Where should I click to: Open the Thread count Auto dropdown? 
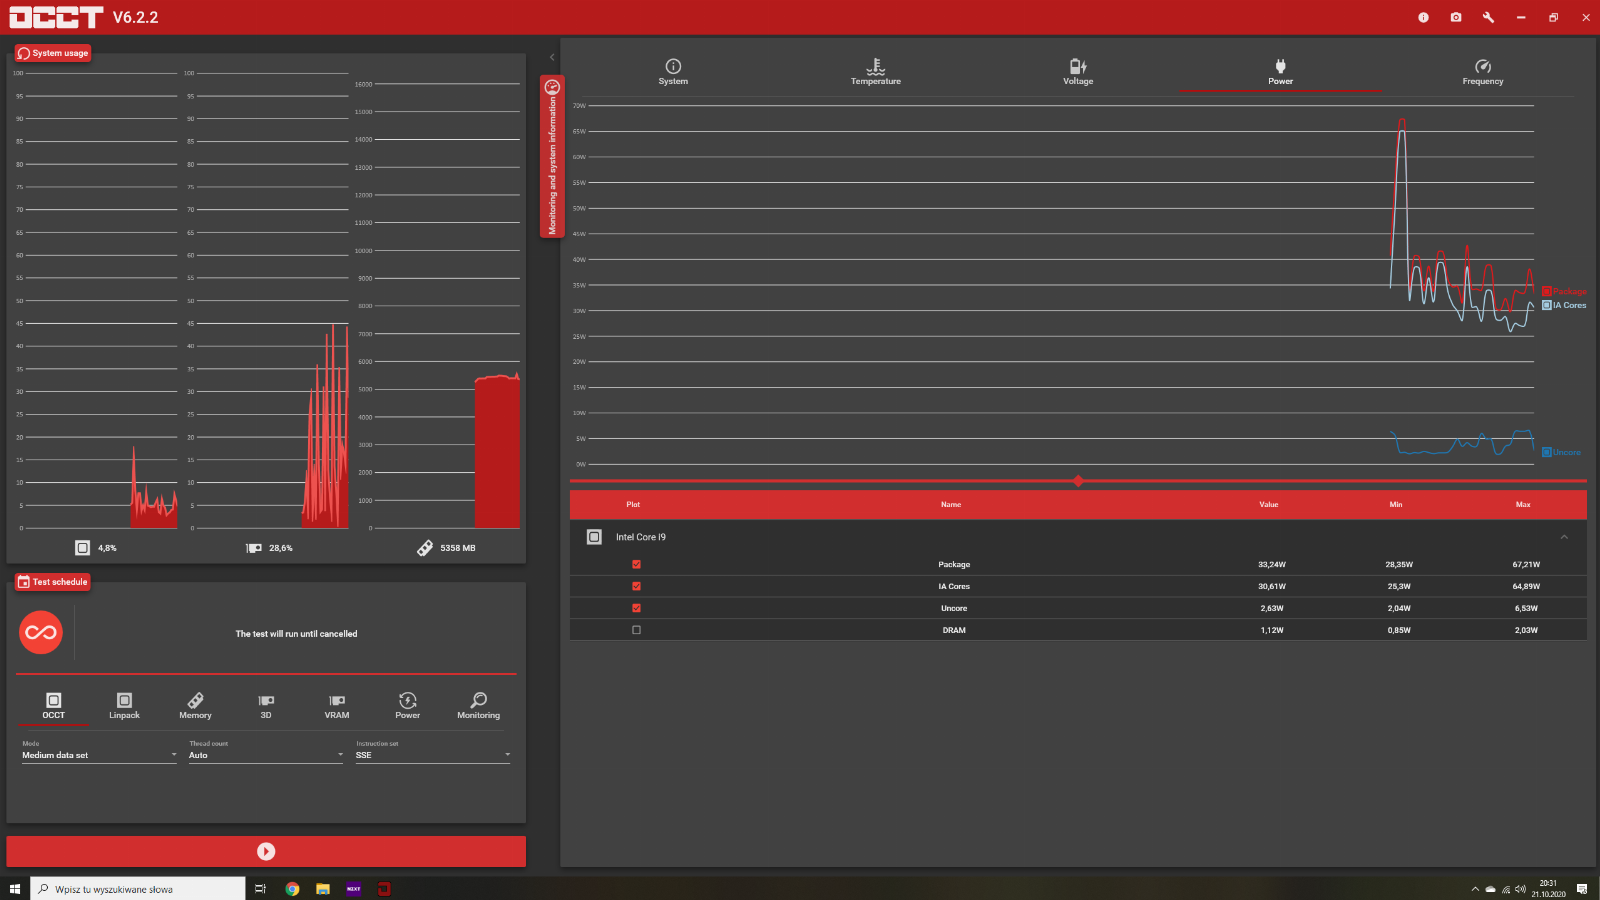(266, 755)
